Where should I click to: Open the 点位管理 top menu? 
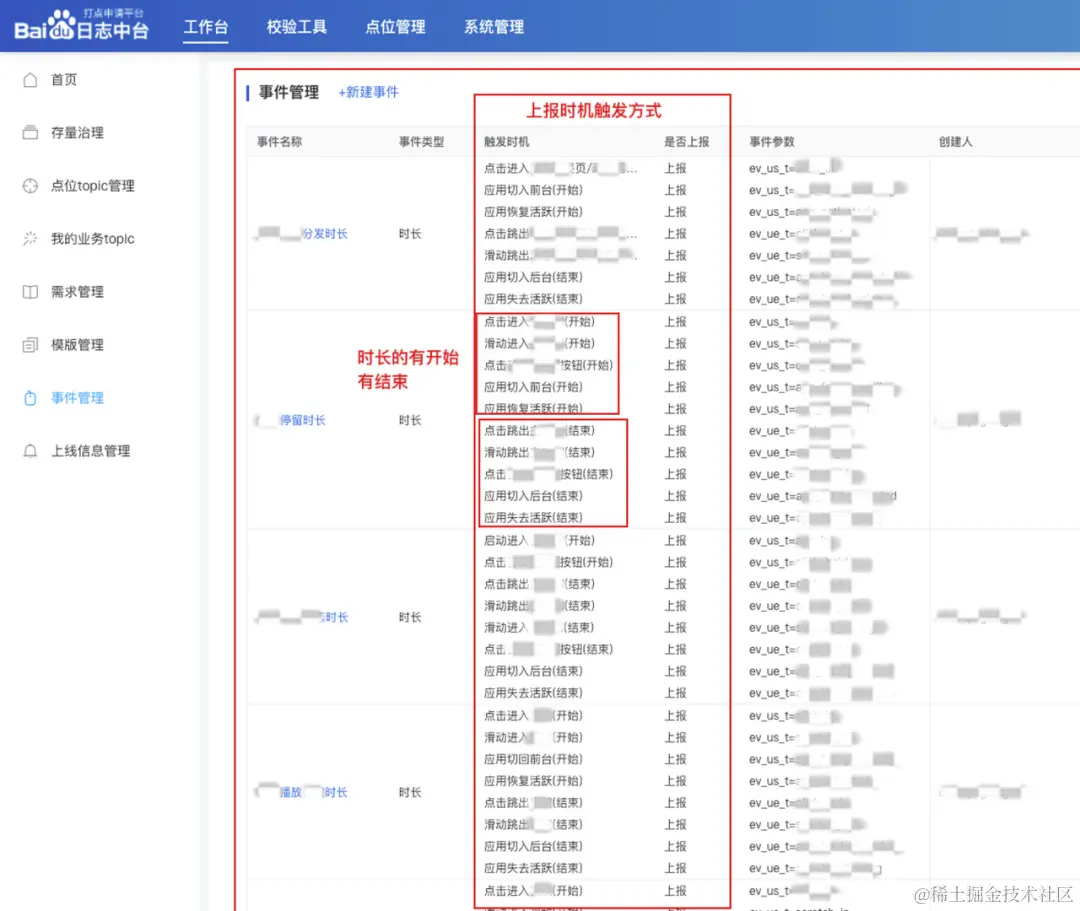coord(395,27)
